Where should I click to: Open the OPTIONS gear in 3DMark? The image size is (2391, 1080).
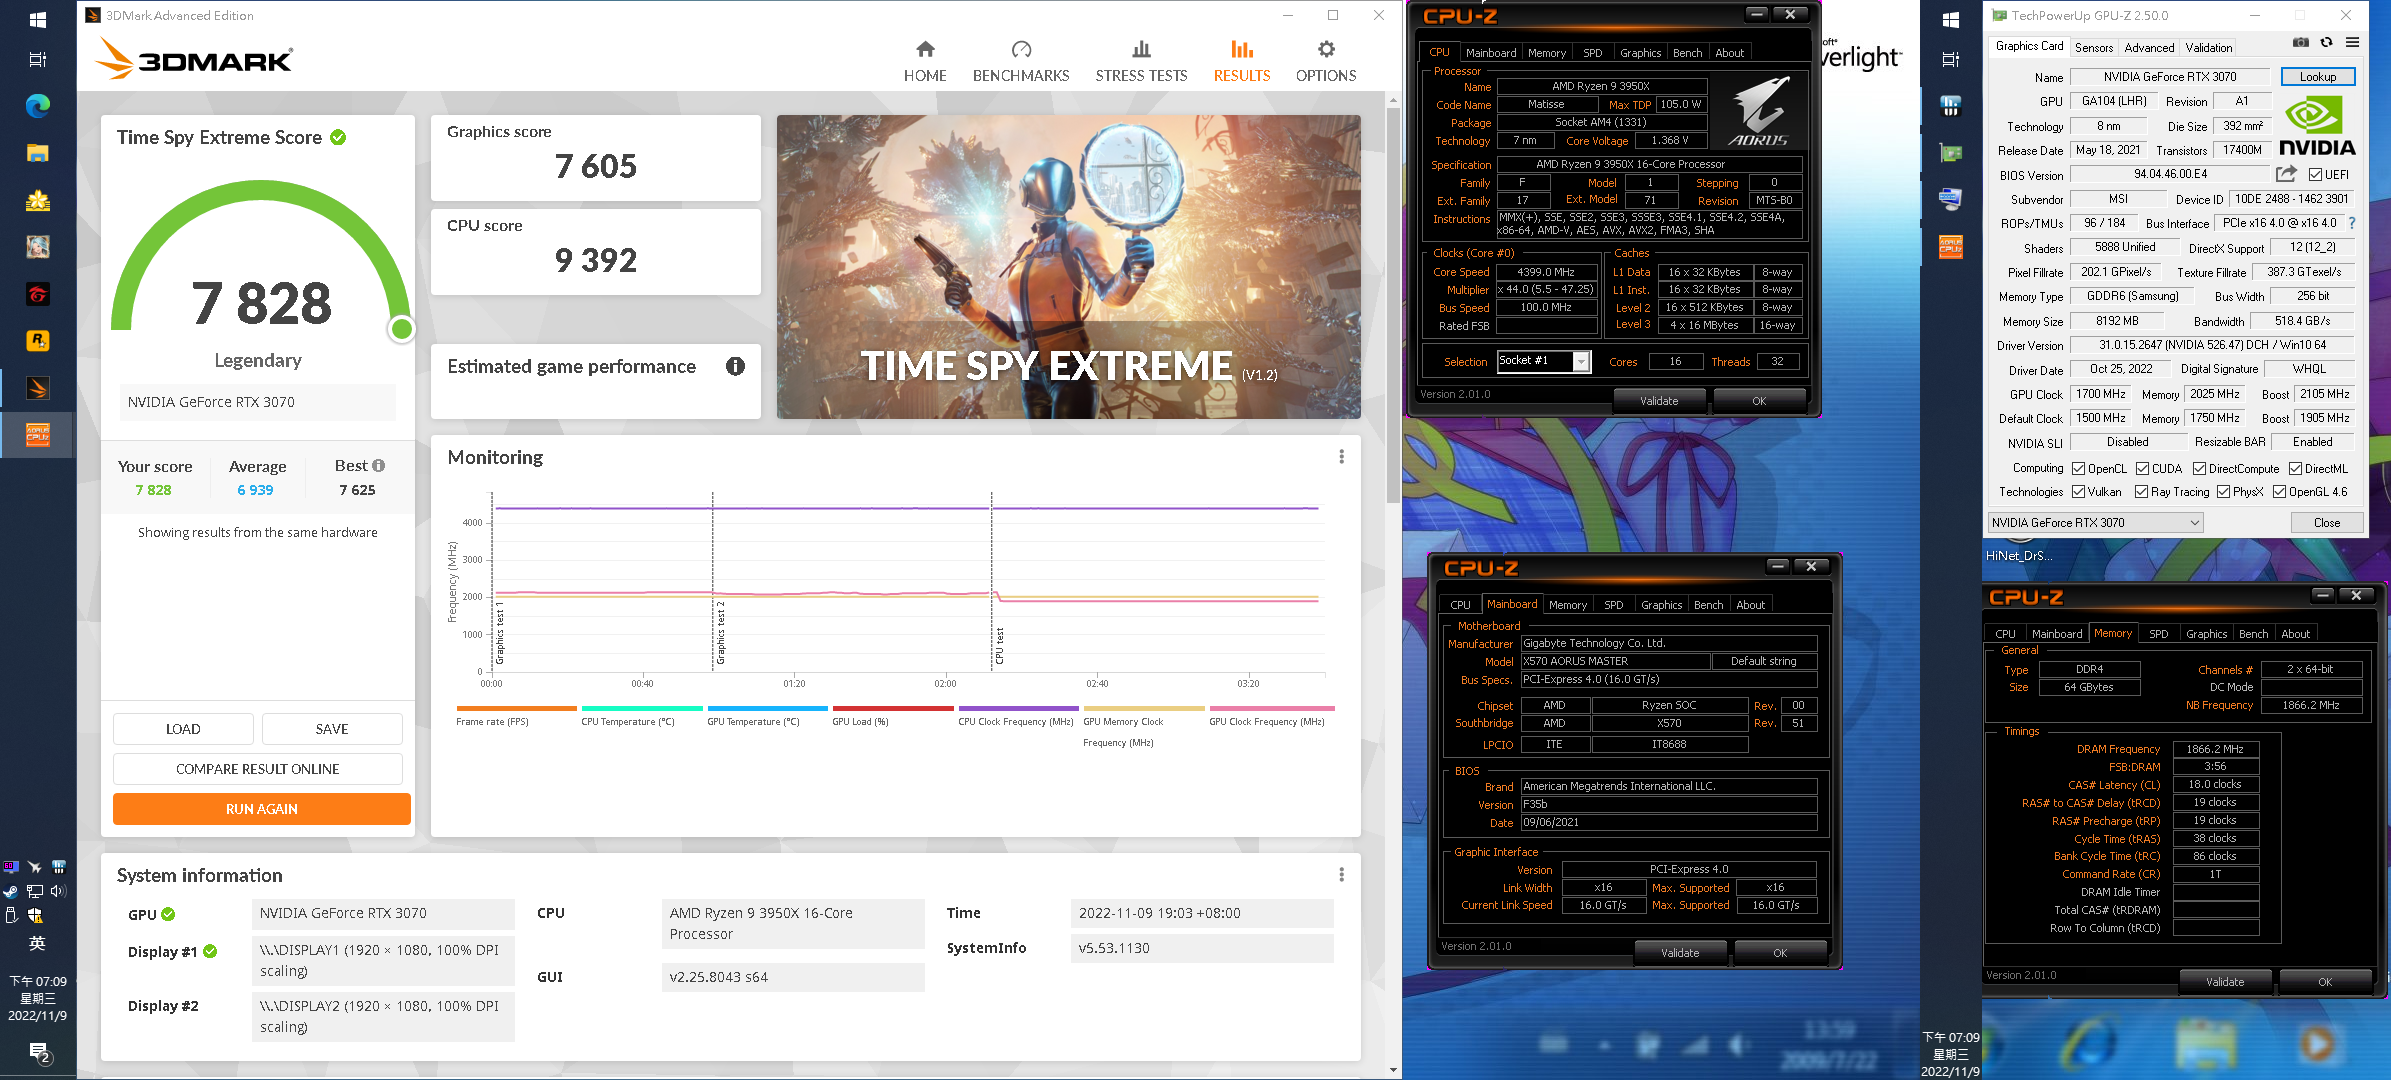pyautogui.click(x=1326, y=61)
